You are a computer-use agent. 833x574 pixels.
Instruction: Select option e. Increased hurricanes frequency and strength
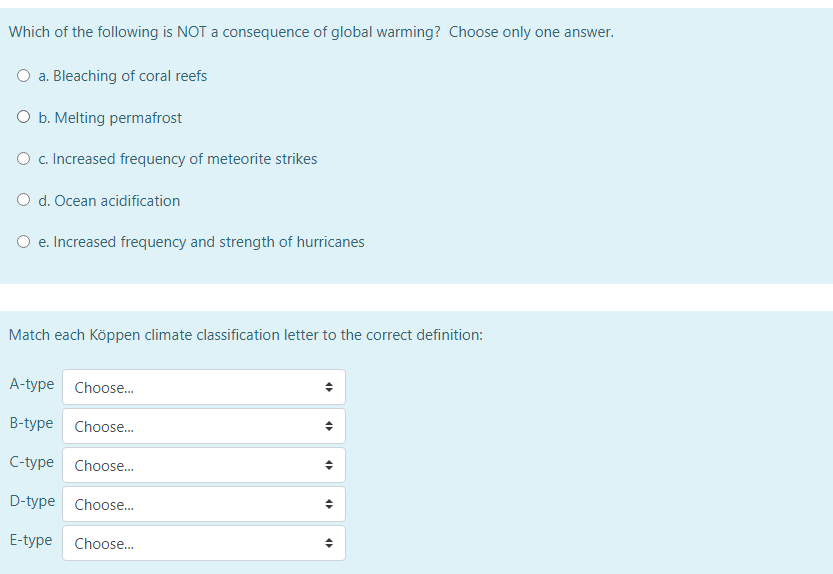coord(23,242)
